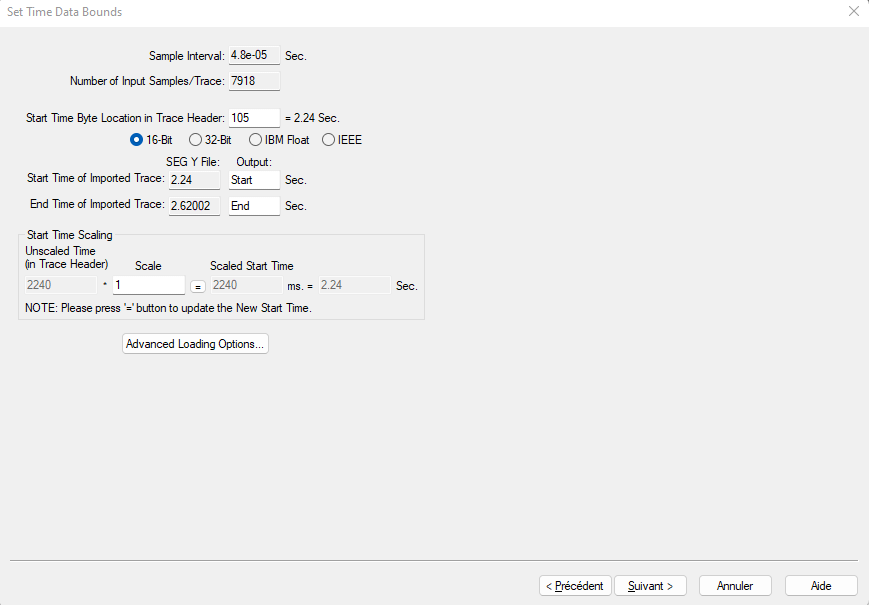Viewport: 869px width, 605px height.
Task: Open Advanced Loading Options
Action: [195, 344]
